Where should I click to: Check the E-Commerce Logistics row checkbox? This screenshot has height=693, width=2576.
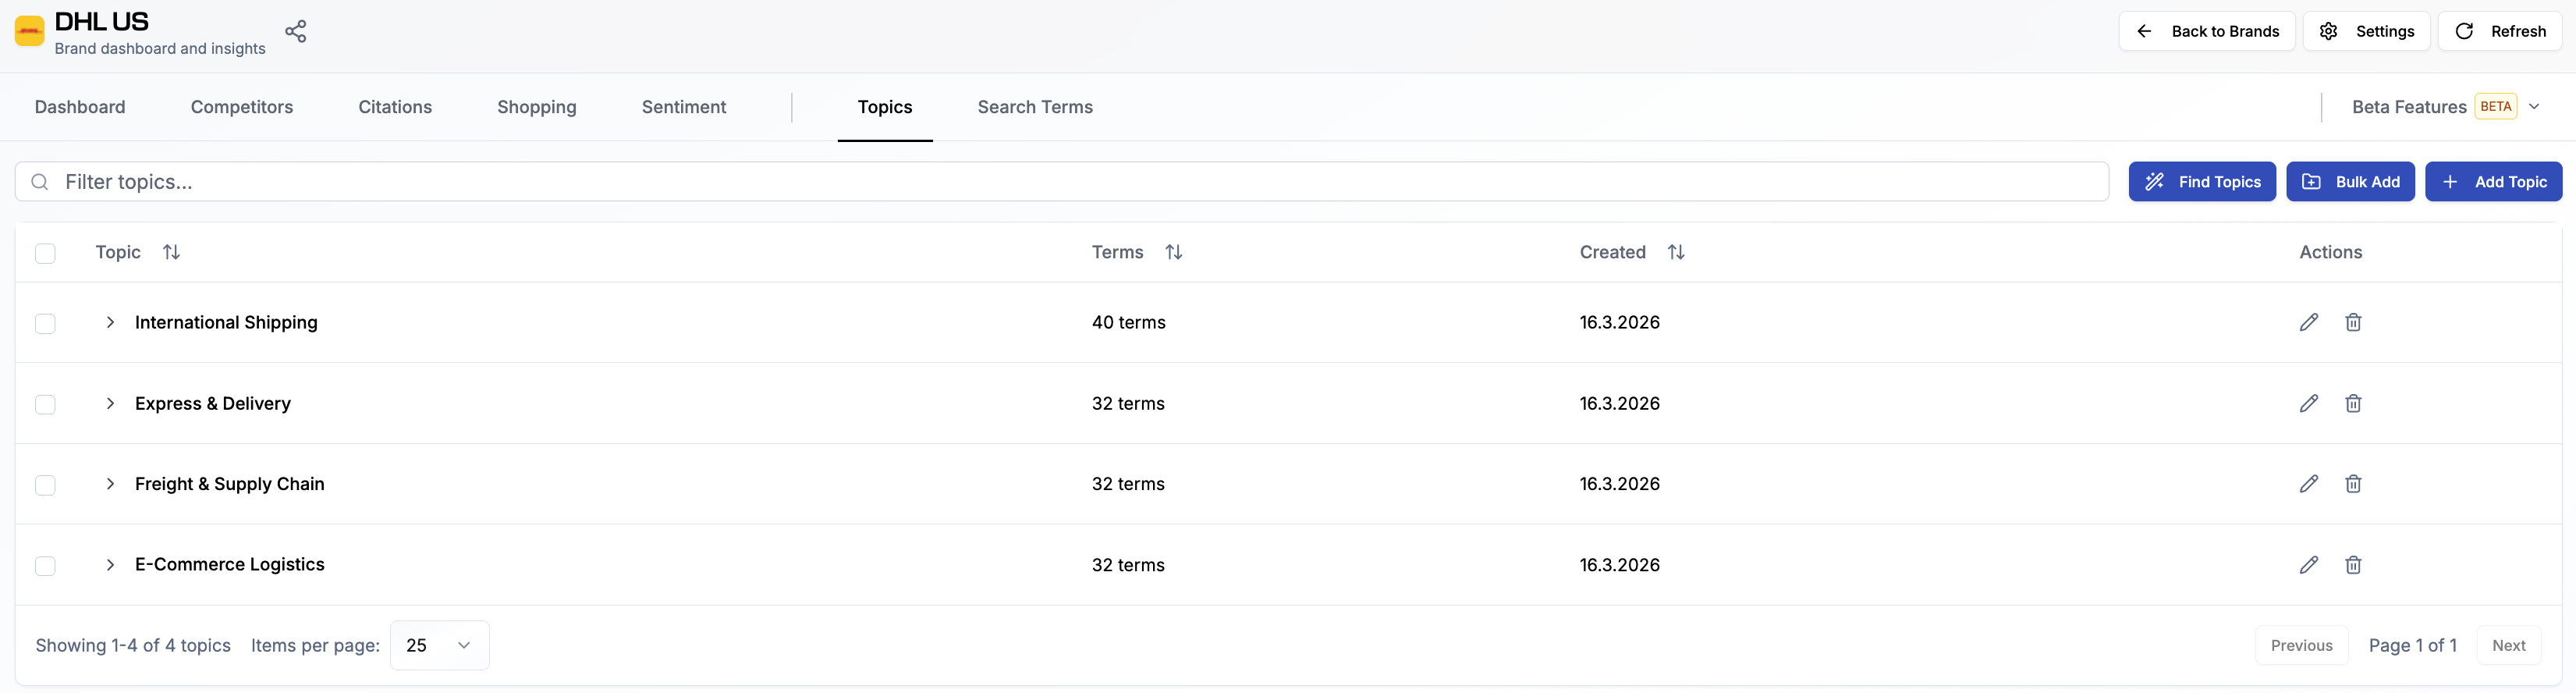point(45,566)
